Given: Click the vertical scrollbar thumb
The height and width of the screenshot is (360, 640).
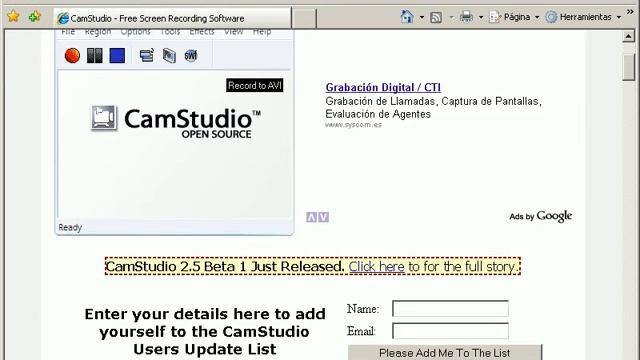Looking at the screenshot, I should coord(629,67).
